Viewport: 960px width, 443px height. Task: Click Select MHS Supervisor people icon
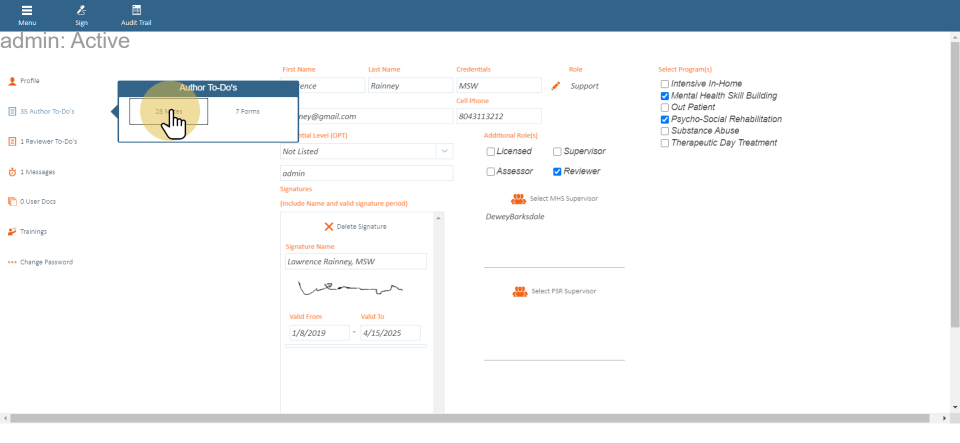(519, 199)
